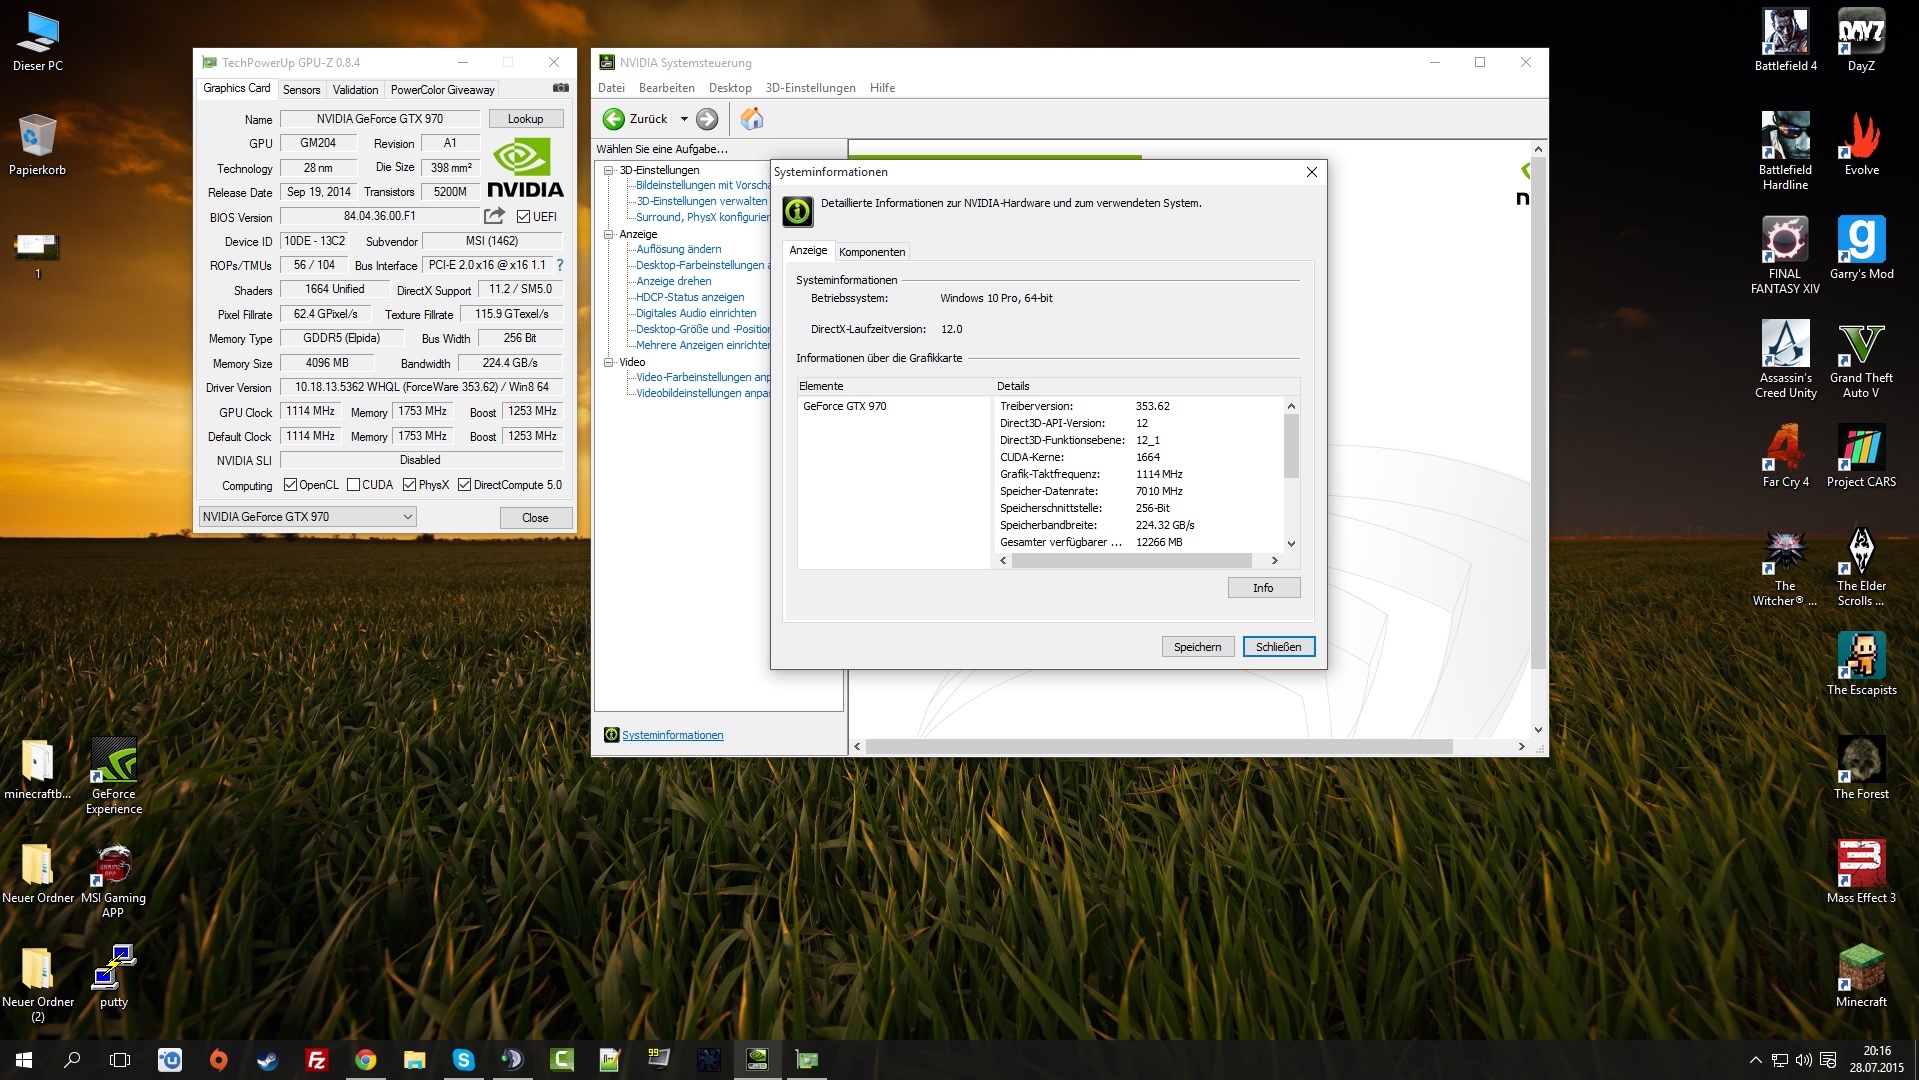Toggle the PhysX checkbox

[409, 485]
